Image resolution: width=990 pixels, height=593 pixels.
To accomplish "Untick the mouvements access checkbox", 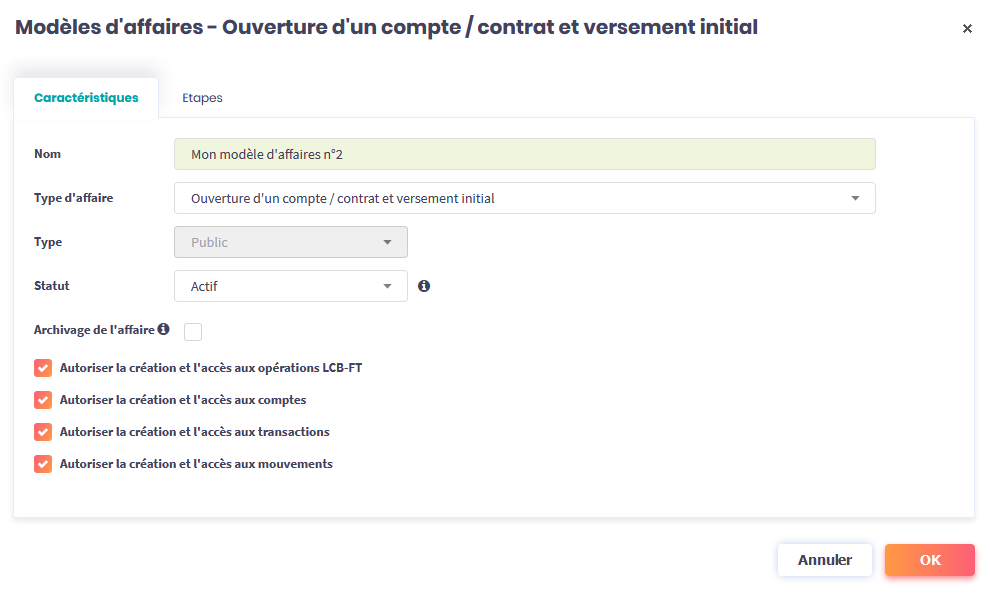I will pyautogui.click(x=43, y=464).
